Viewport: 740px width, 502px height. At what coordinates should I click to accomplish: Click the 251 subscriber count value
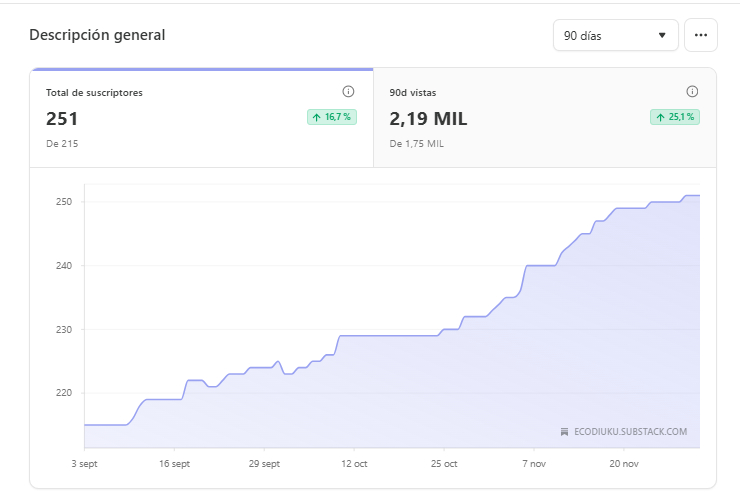62,119
